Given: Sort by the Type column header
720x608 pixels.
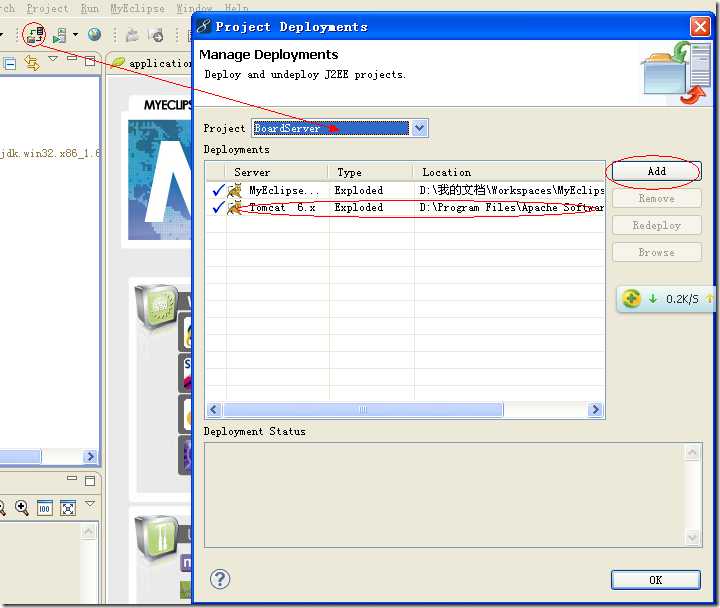Looking at the screenshot, I should coord(371,172).
